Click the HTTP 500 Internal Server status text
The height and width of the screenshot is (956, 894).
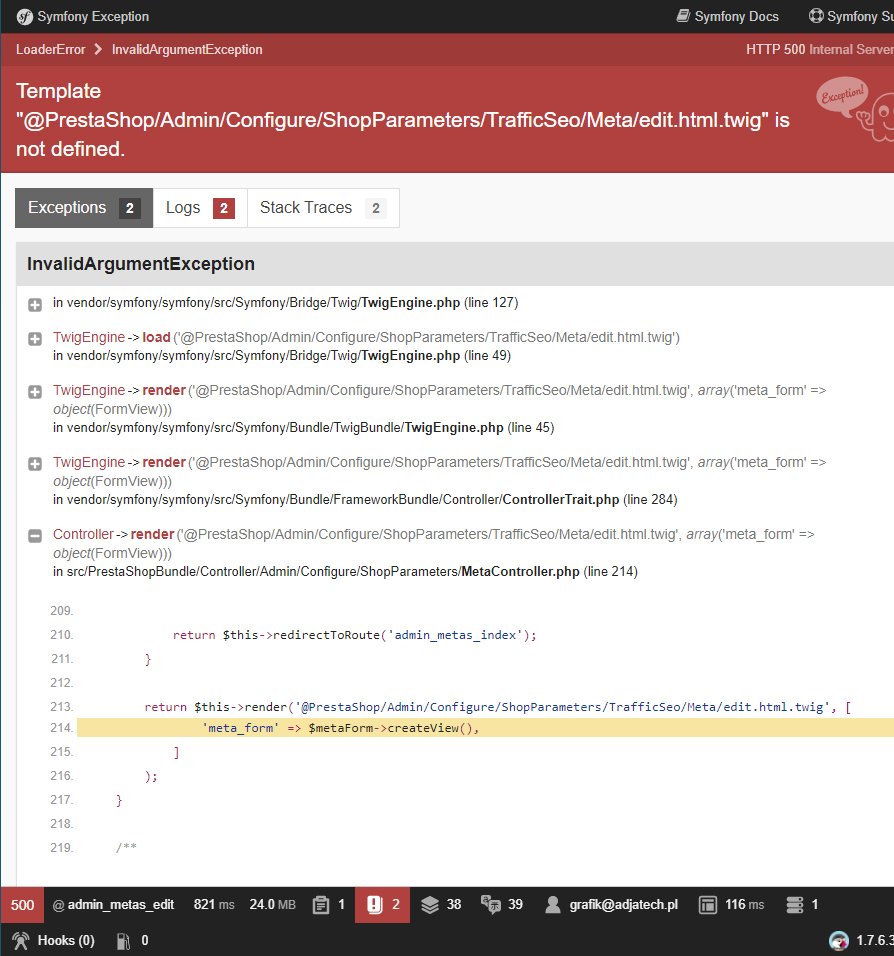[820, 49]
